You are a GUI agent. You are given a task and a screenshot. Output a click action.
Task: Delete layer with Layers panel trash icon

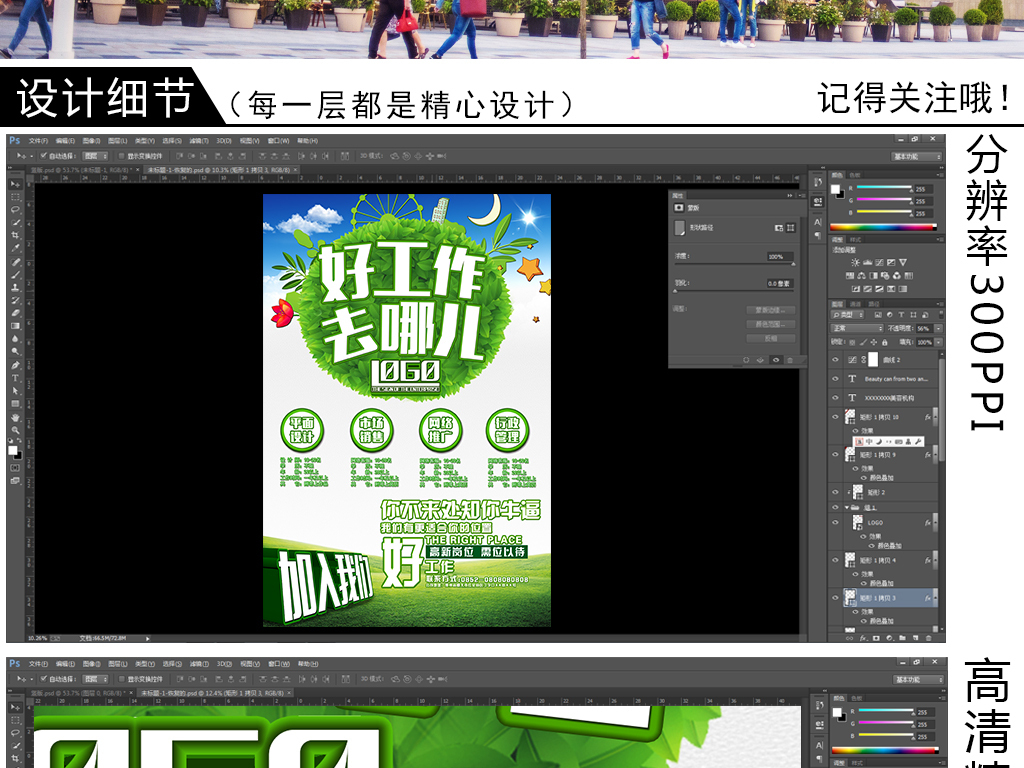pos(927,637)
